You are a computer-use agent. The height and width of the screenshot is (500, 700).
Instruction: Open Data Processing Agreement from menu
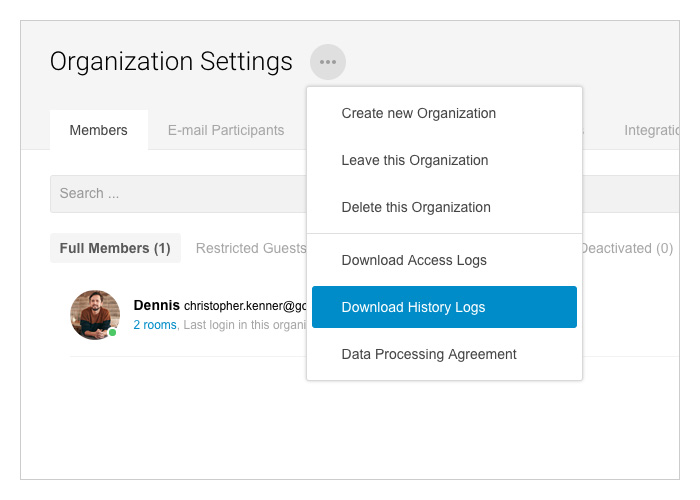[429, 354]
